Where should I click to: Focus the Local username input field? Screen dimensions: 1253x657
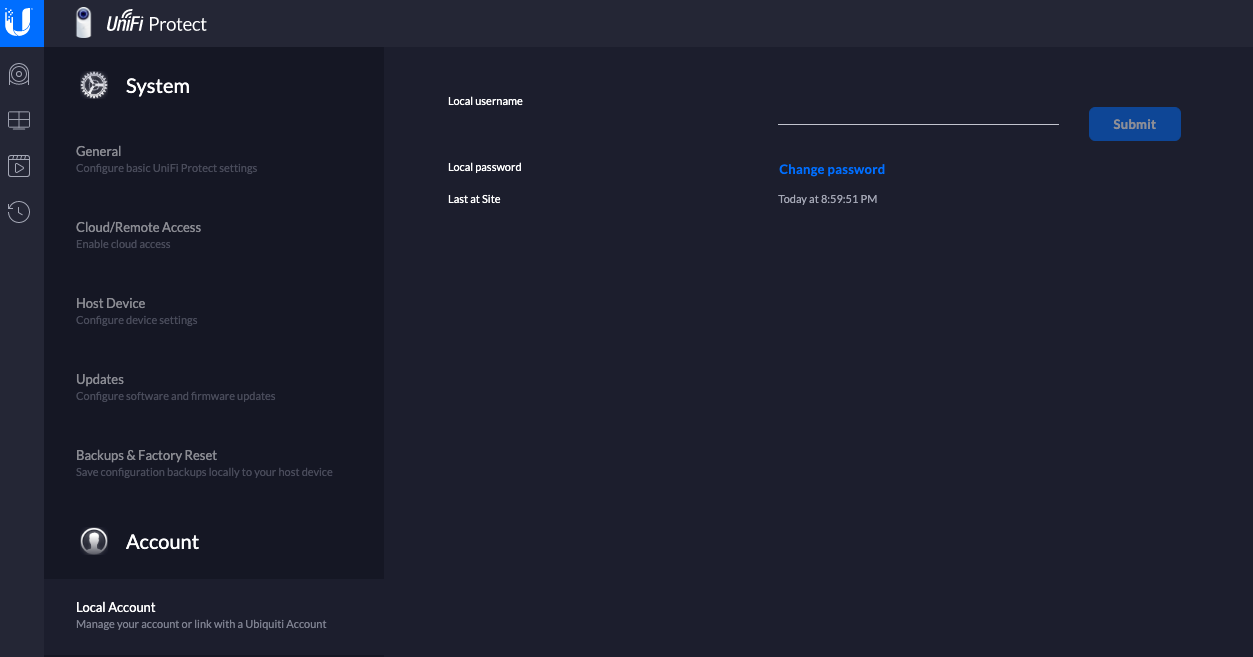pyautogui.click(x=917, y=114)
